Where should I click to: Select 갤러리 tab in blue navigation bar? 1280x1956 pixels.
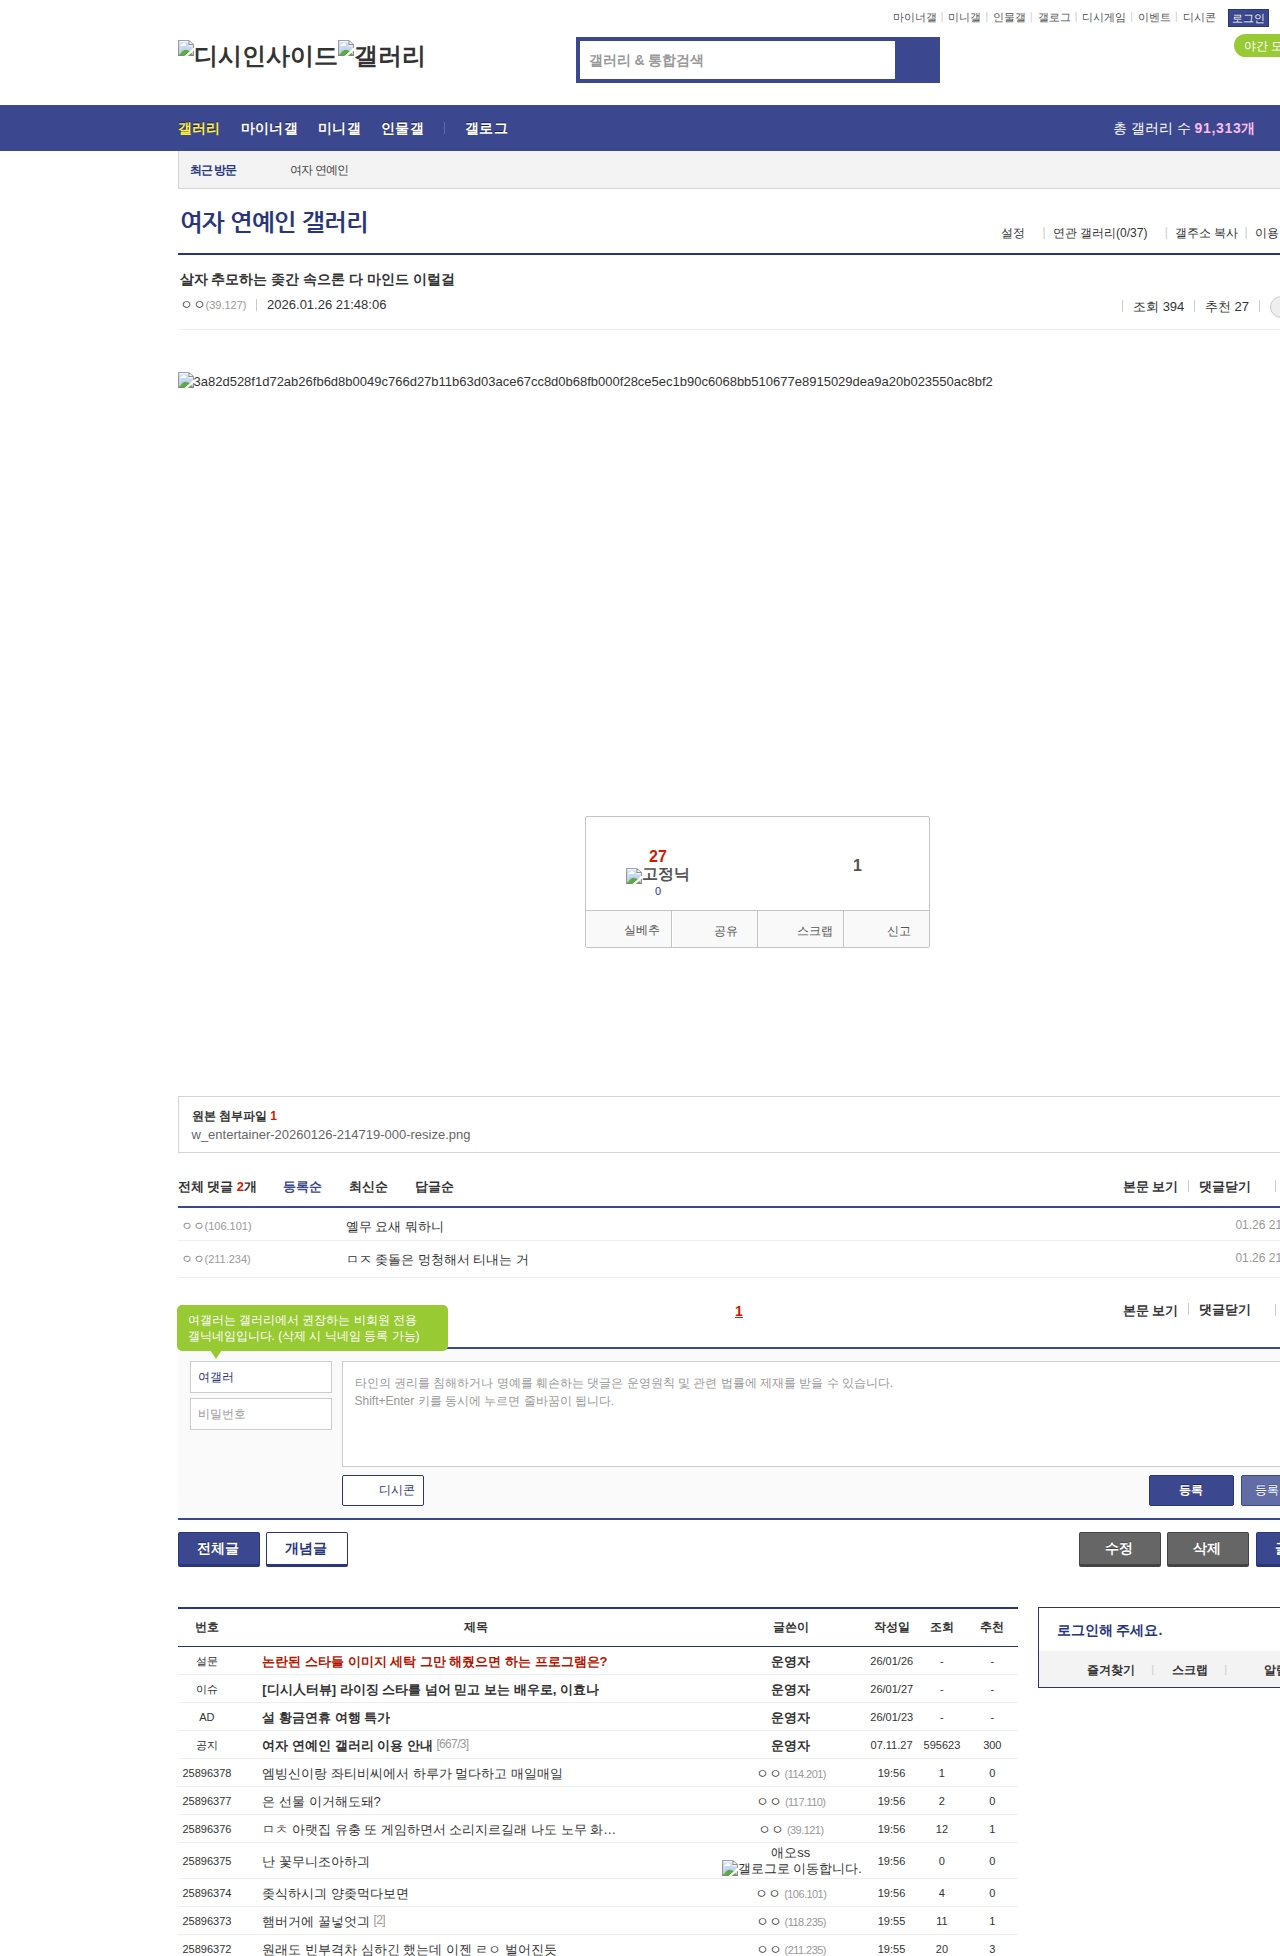click(x=199, y=128)
